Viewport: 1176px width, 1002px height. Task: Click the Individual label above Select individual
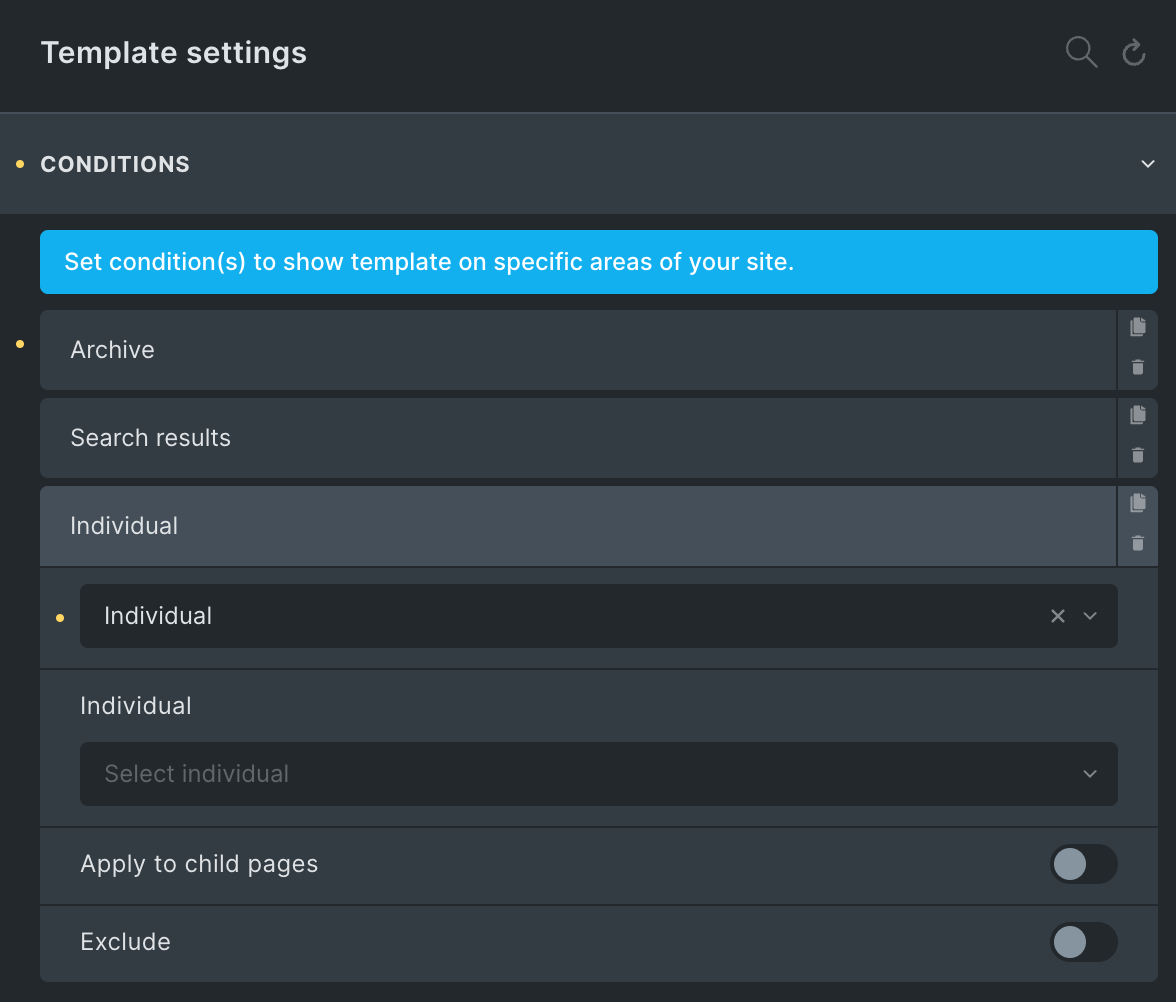(x=136, y=706)
